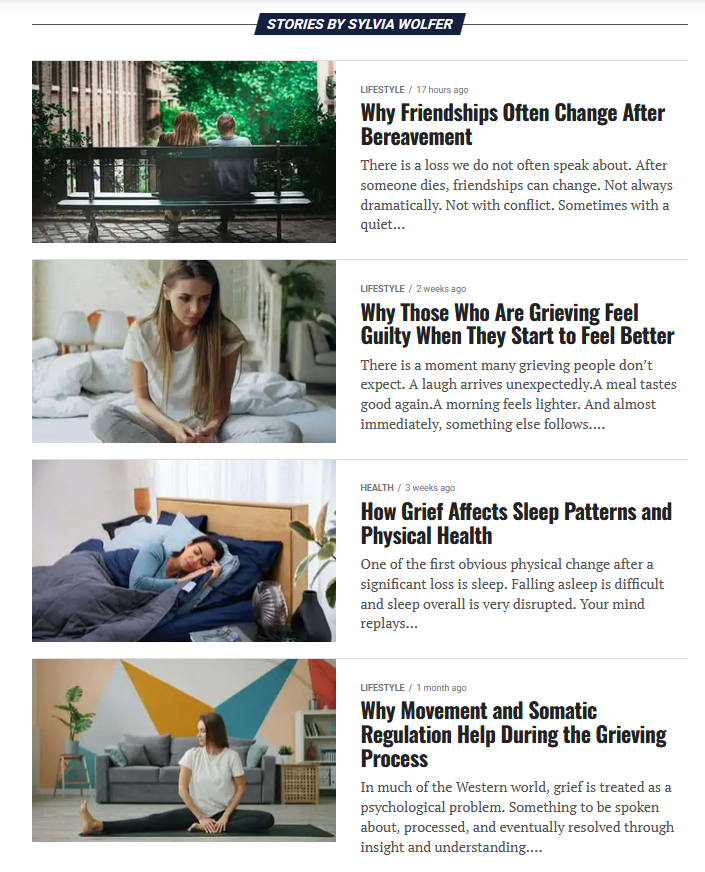Click the 'Stories by Sylvia Wolfer' heading banner
This screenshot has height=872, width=705.
[x=360, y=24]
